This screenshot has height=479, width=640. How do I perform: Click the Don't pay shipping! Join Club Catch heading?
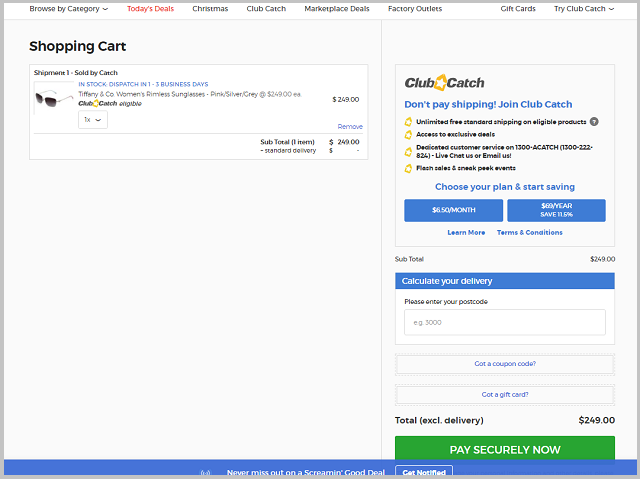488,104
